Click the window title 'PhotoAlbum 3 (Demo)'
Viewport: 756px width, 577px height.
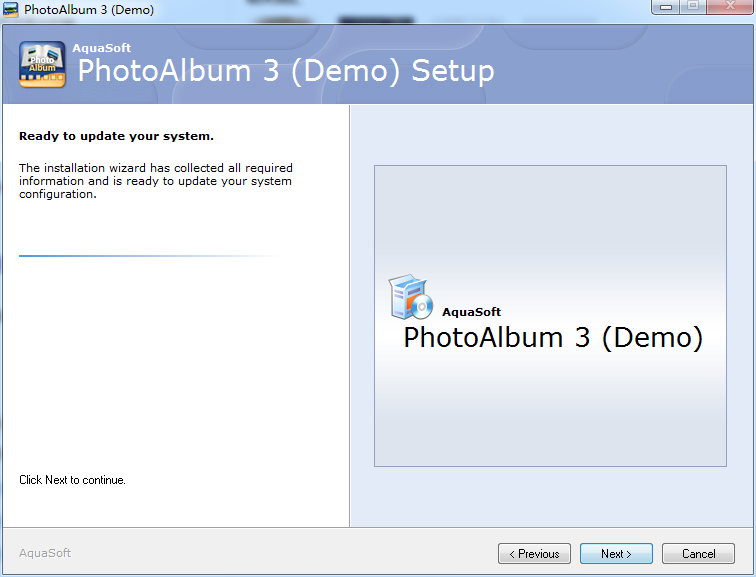point(89,10)
